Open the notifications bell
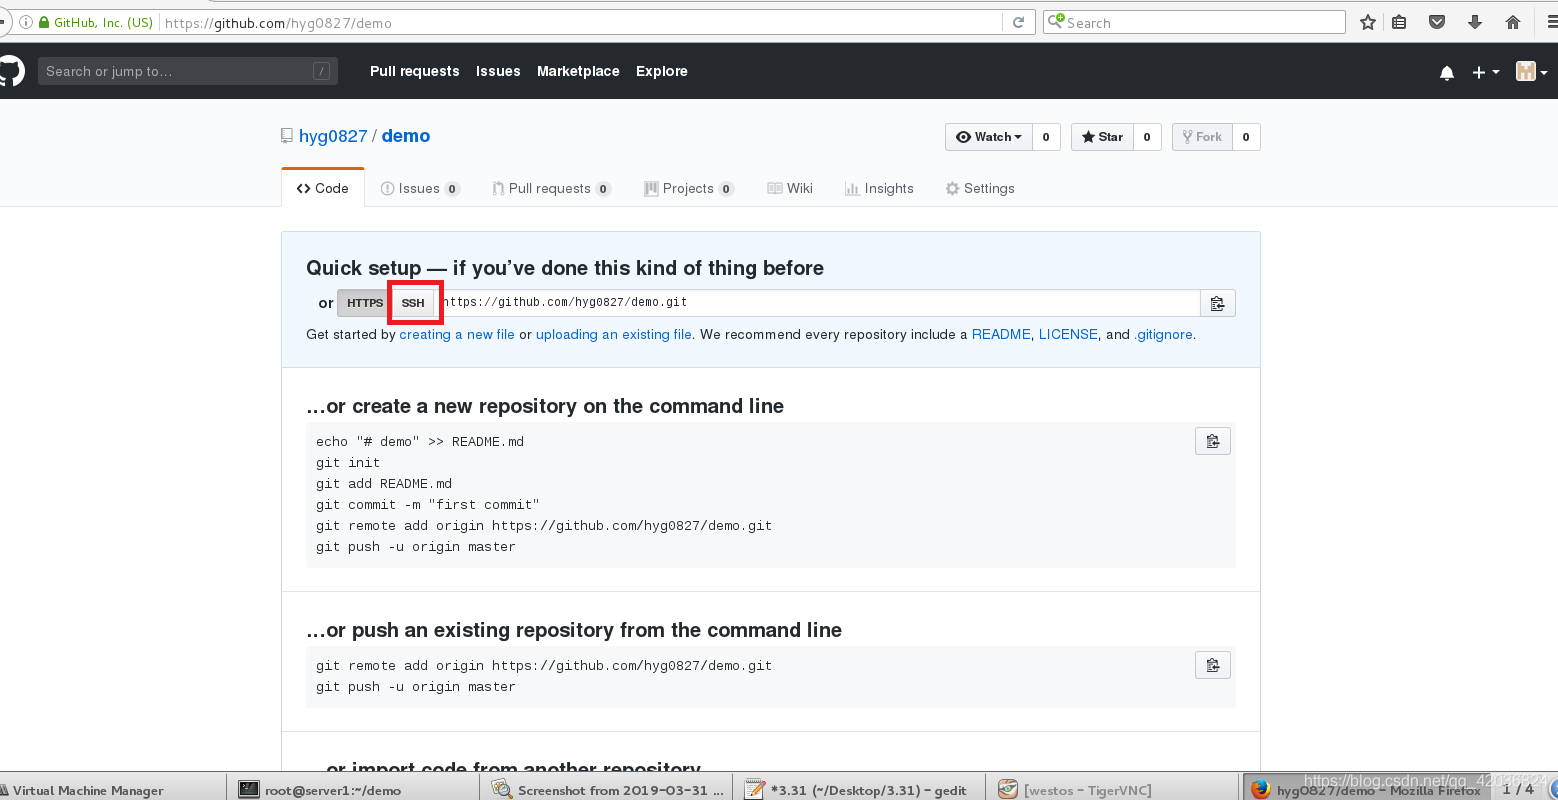The height and width of the screenshot is (800, 1558). [x=1446, y=72]
